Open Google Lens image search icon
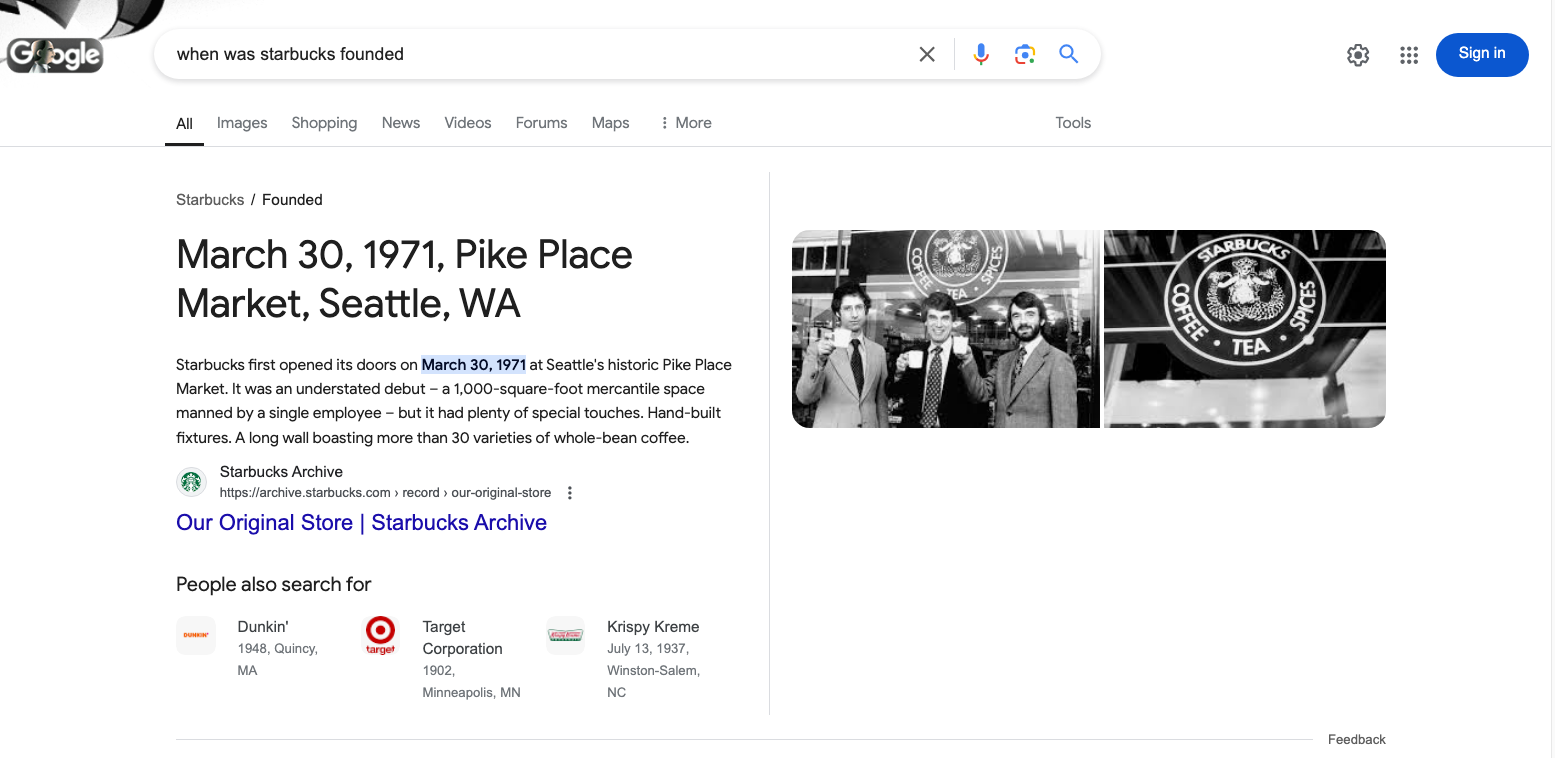 pyautogui.click(x=1024, y=54)
